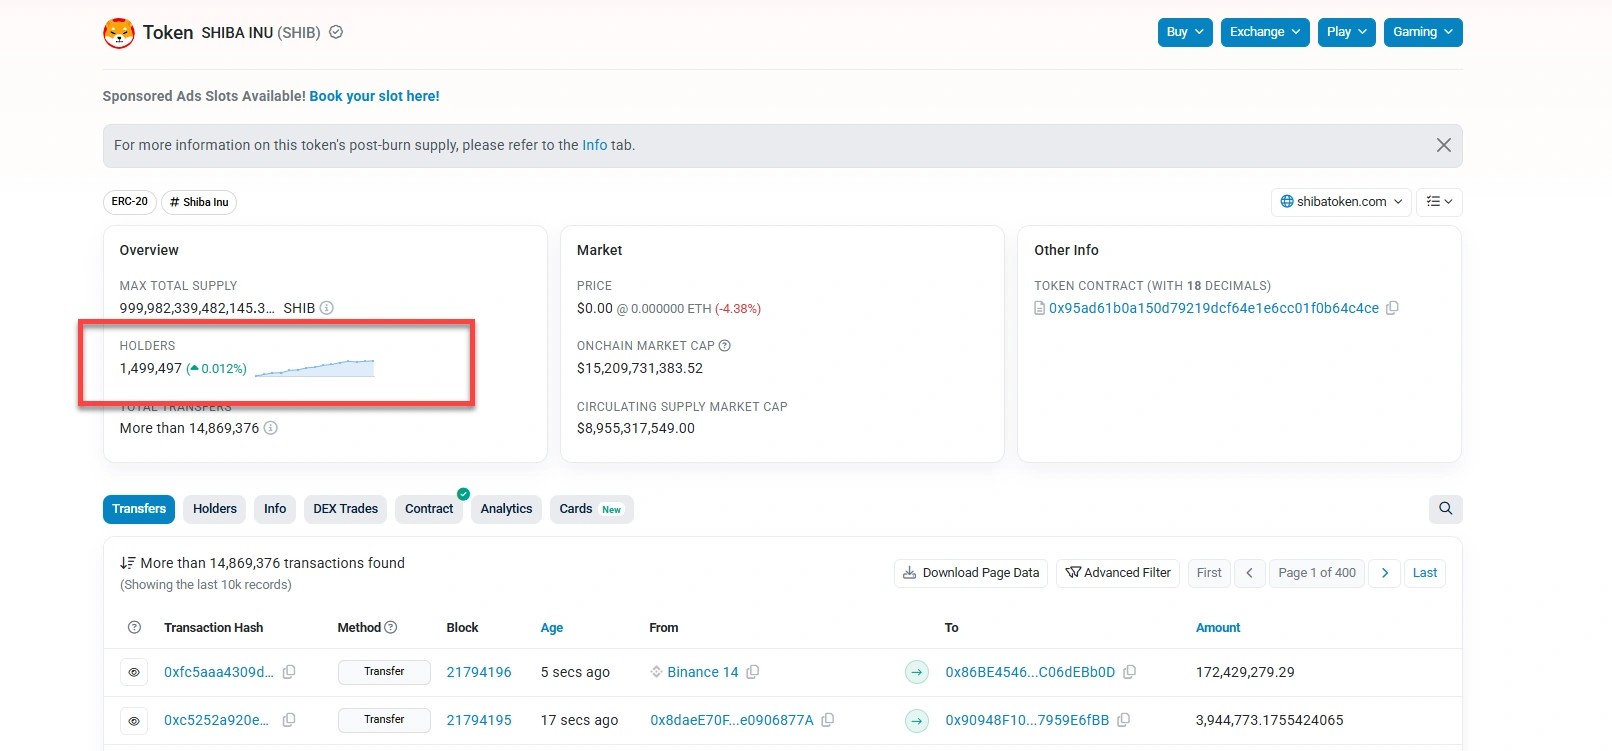
Task: Expand the shibatoken.com links dropdown
Action: [x=1341, y=202]
